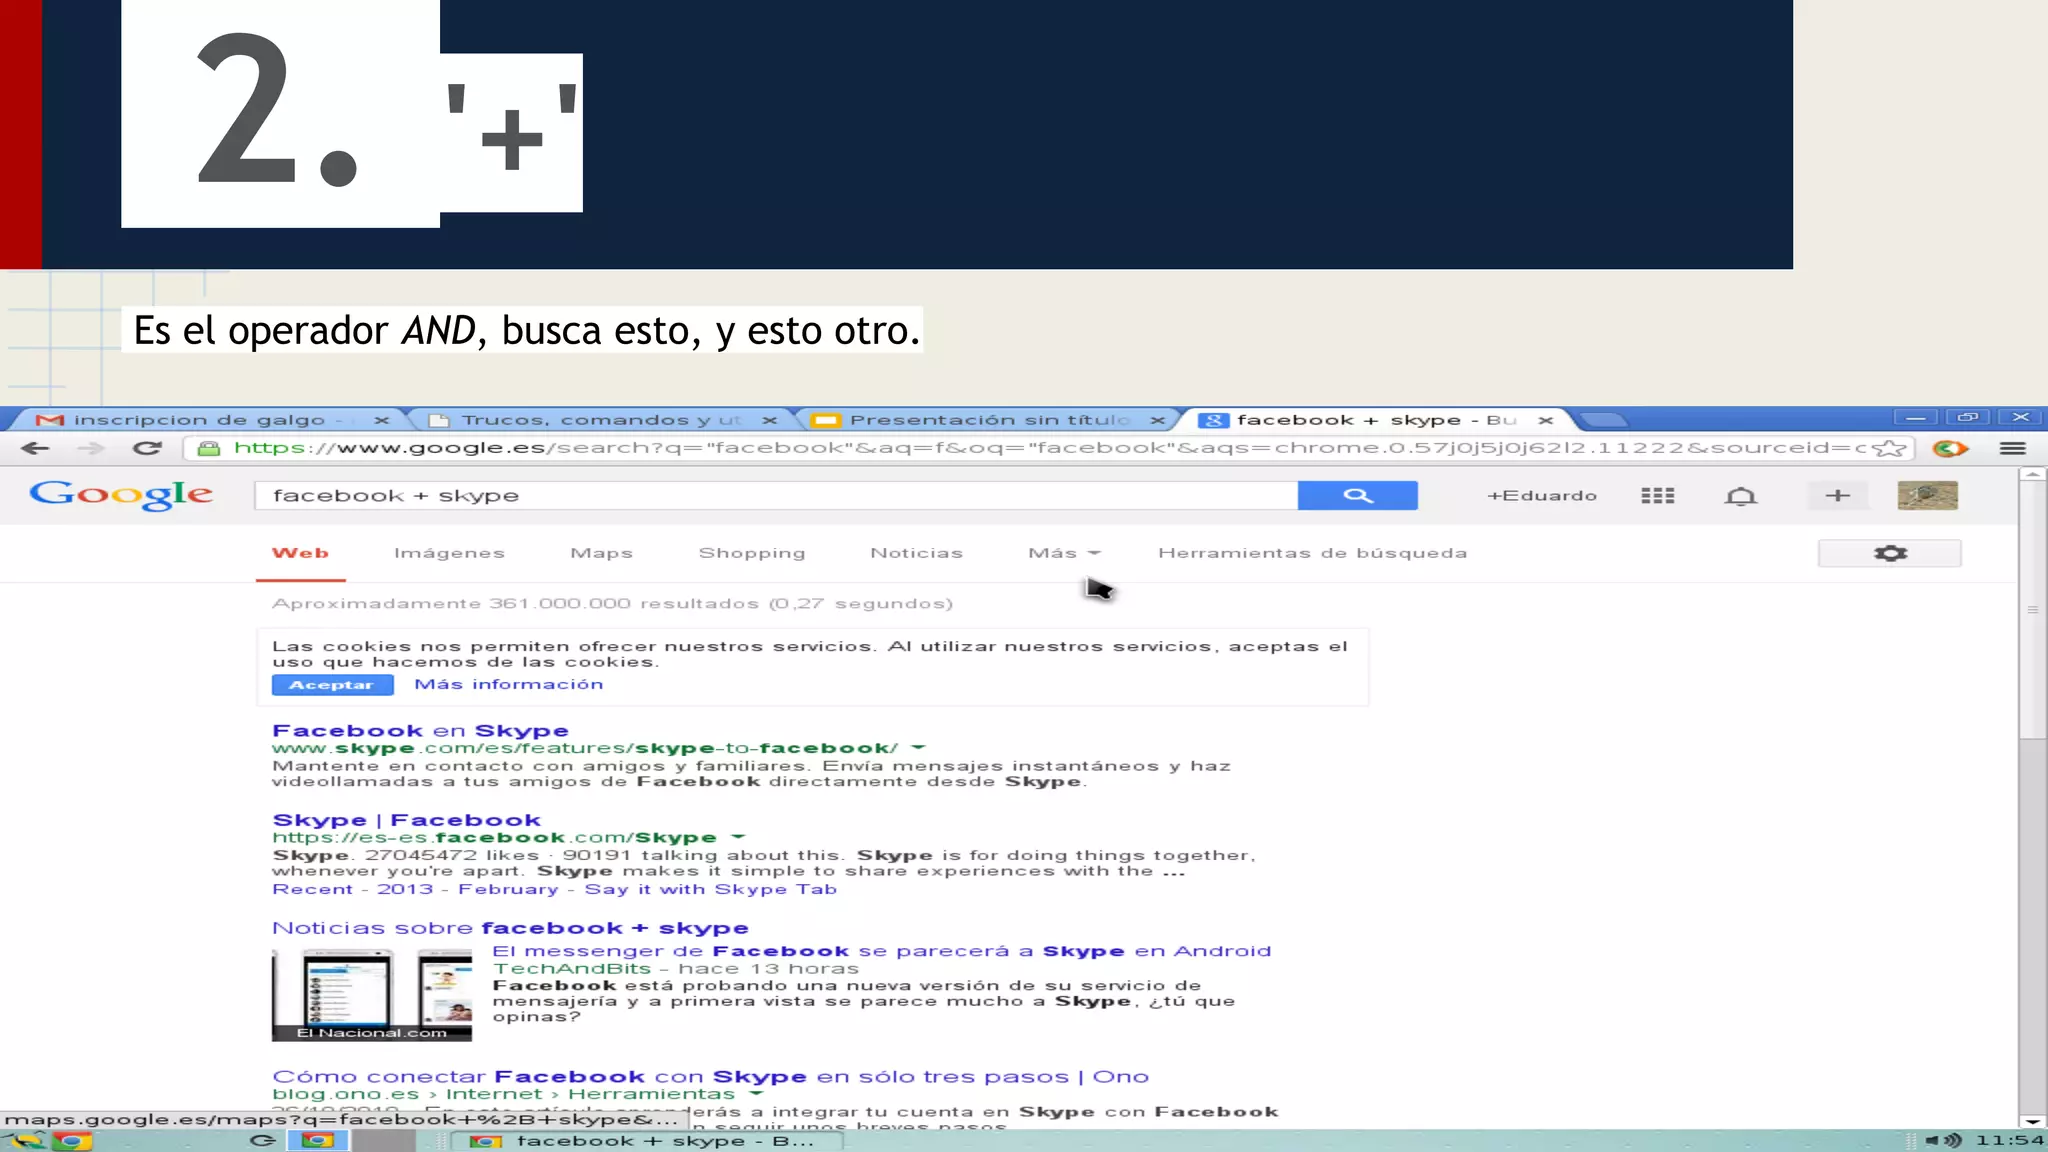Viewport: 2048px width, 1152px height.
Task: Expand the arrow beside the es-es.facebook.com URL
Action: point(738,837)
